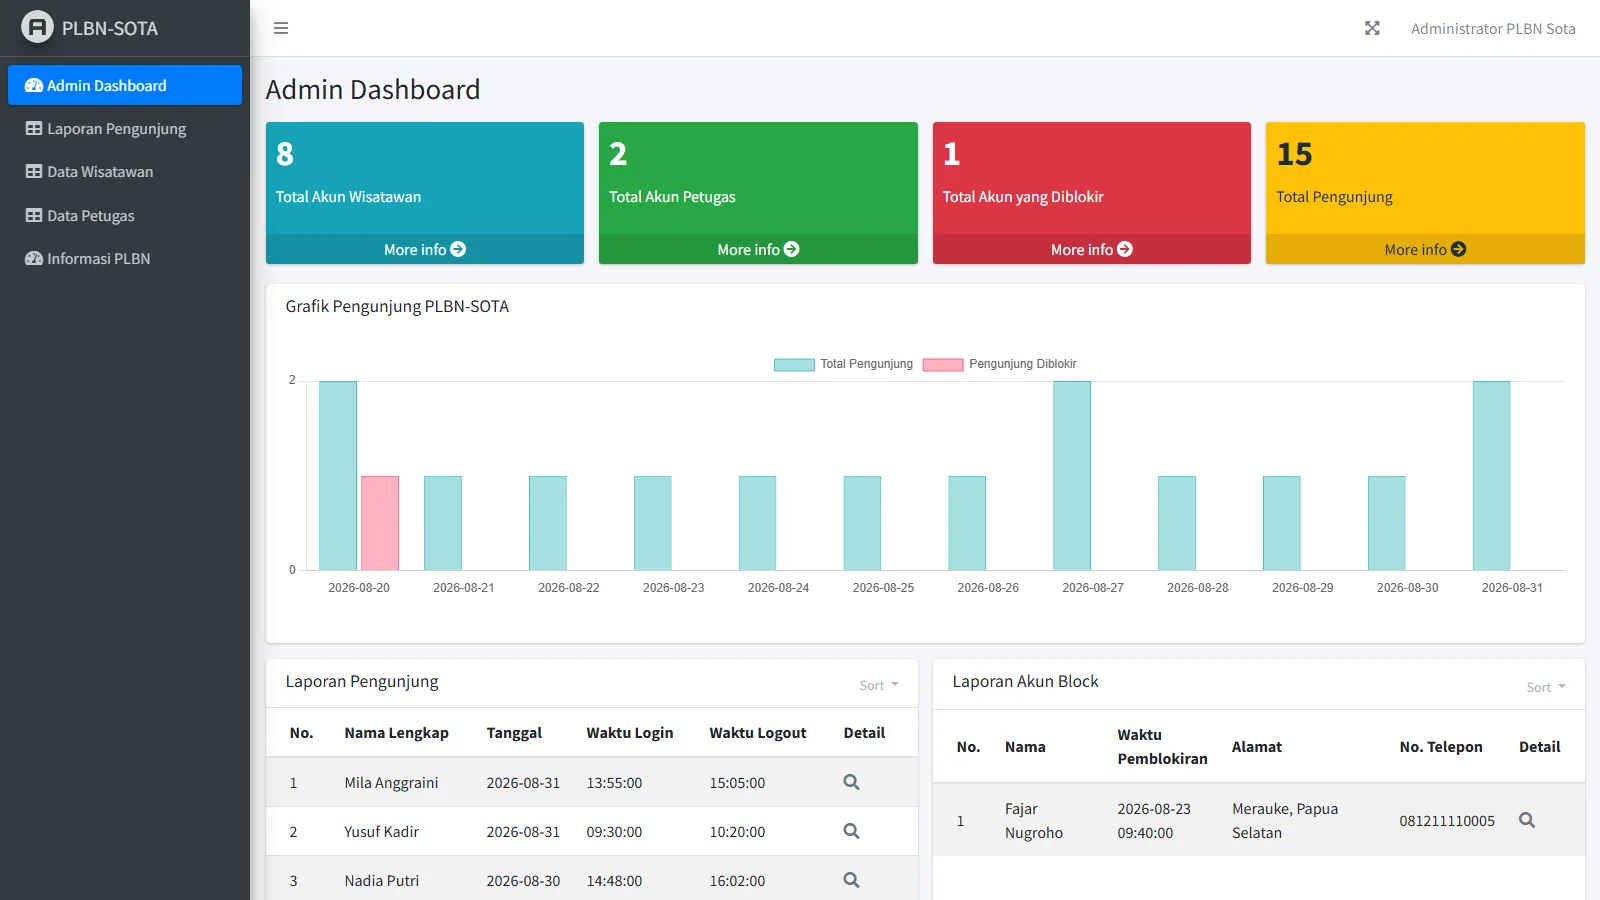This screenshot has width=1600, height=900.
Task: Go to Data Wisatawan page
Action: pyautogui.click(x=125, y=171)
